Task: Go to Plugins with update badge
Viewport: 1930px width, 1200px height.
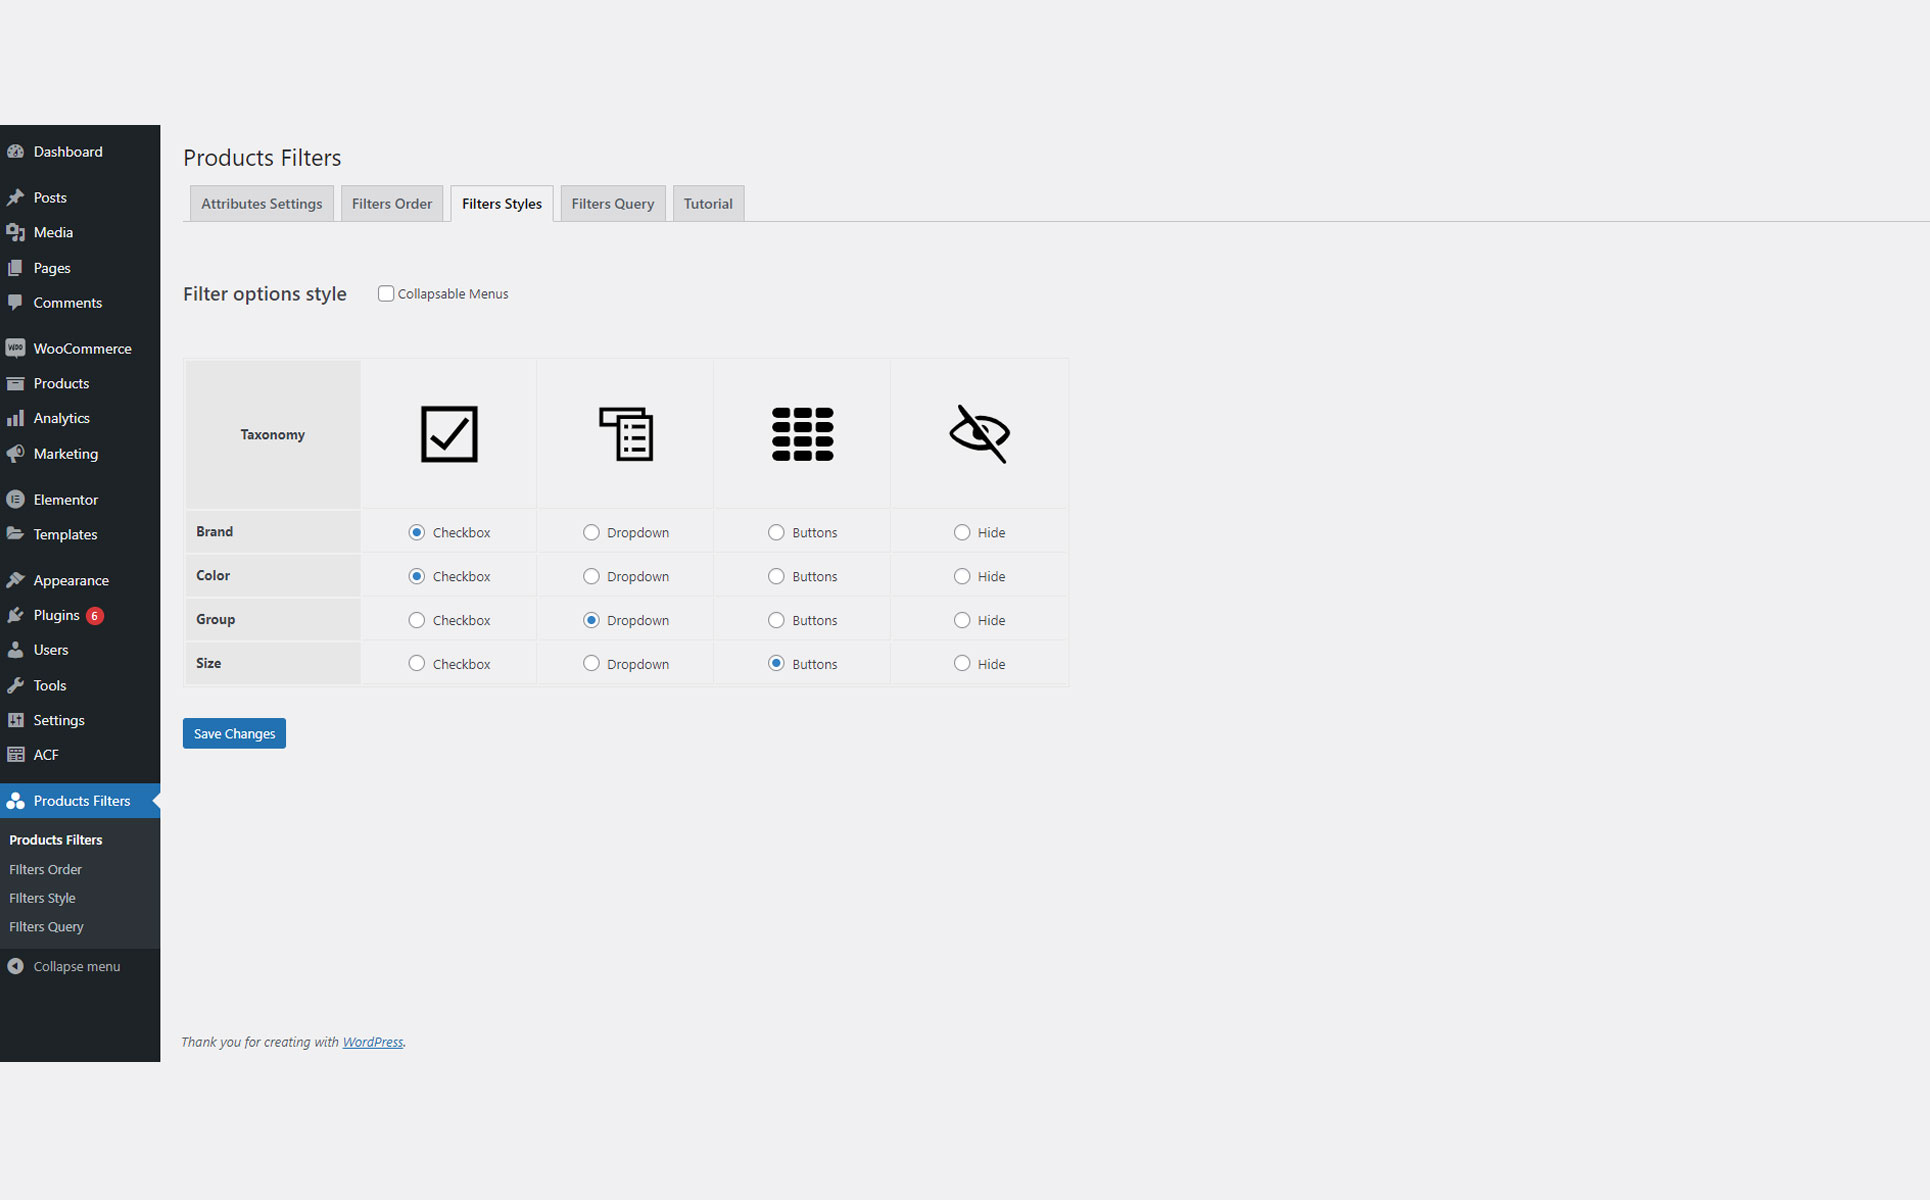Action: (56, 615)
